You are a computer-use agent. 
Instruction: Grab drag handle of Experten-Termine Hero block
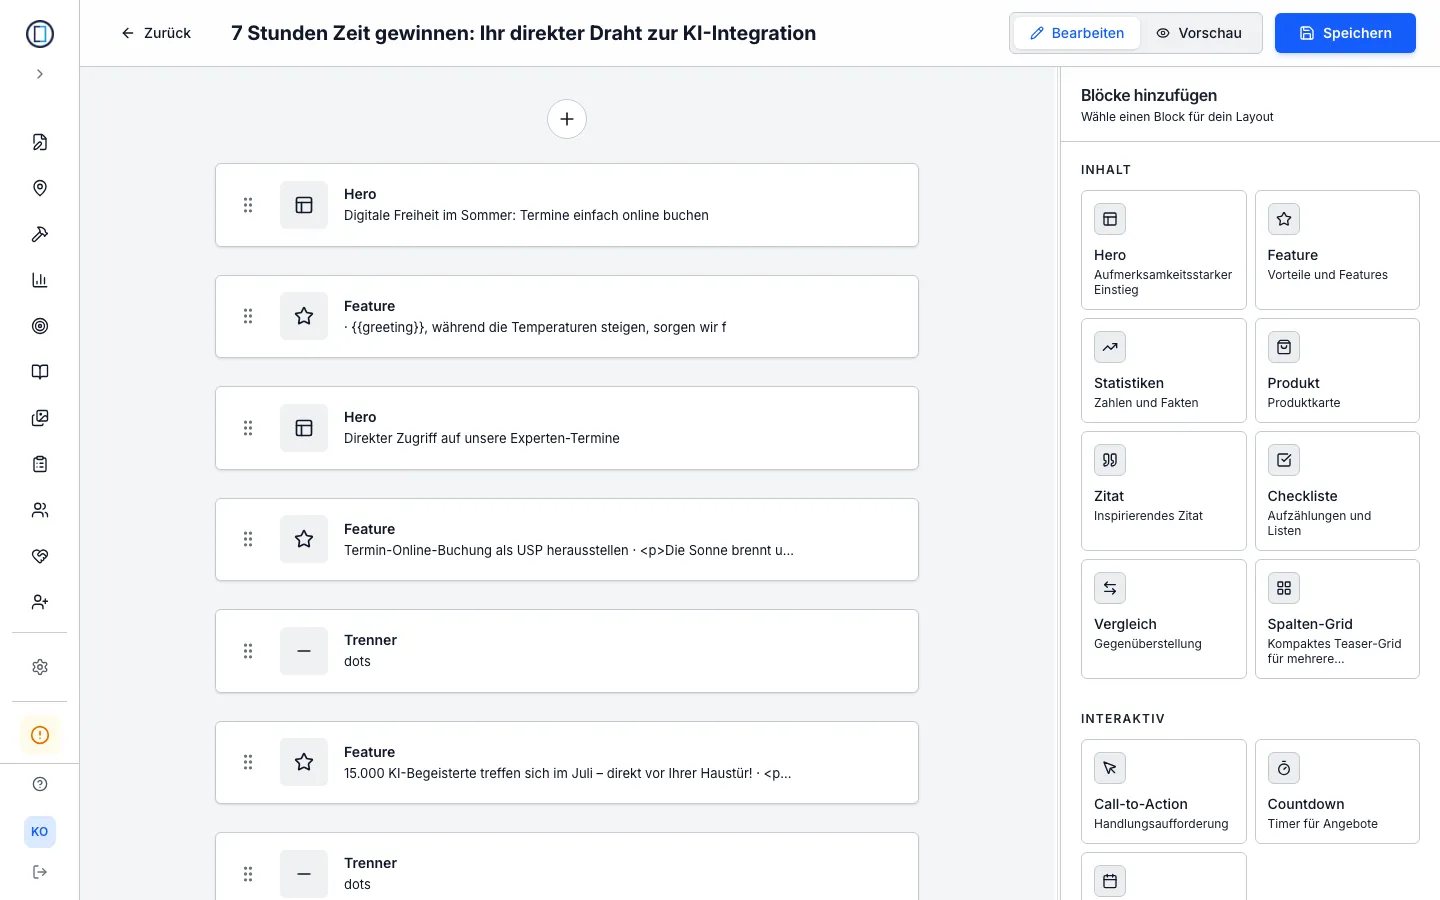point(248,428)
